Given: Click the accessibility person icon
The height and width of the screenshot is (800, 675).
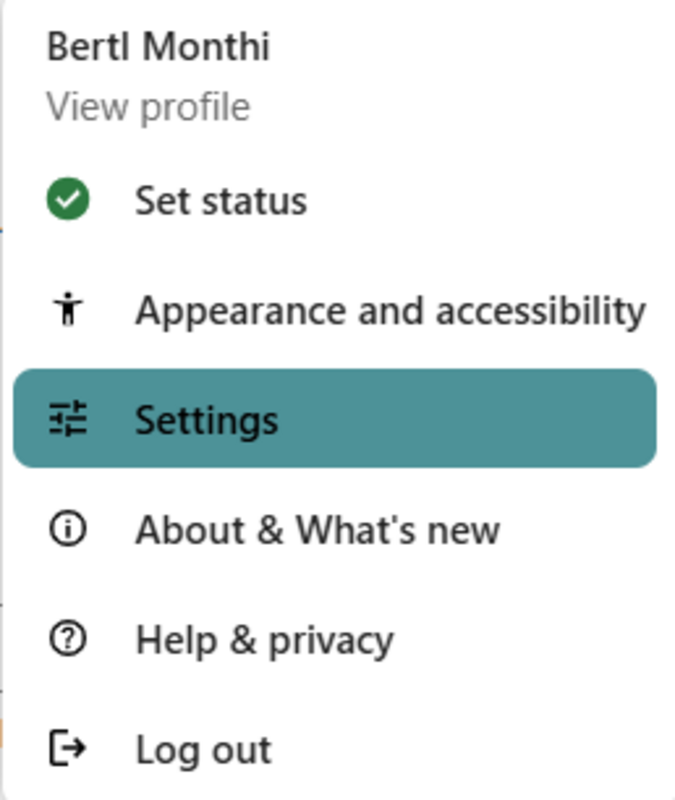Looking at the screenshot, I should click(68, 310).
